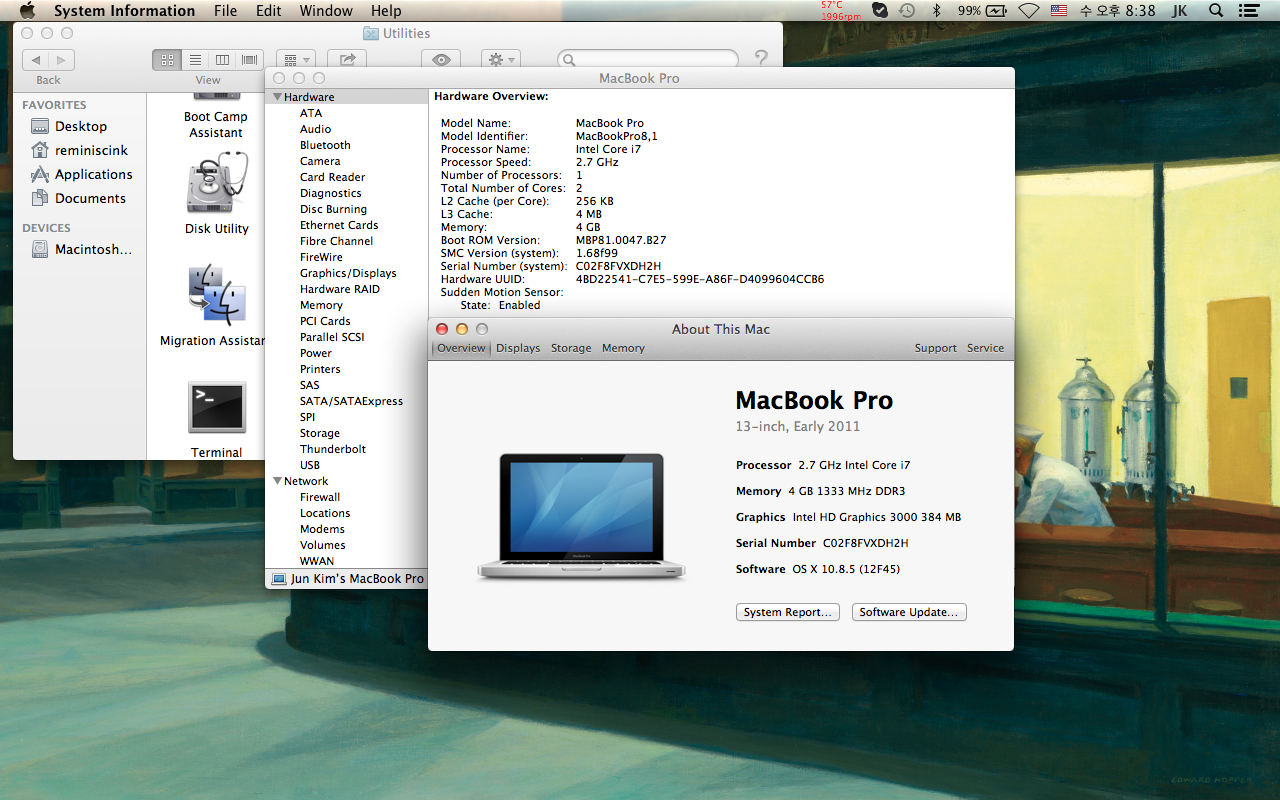The height and width of the screenshot is (800, 1280).
Task: Select Thunderbolt in the hardware list
Action: tap(333, 449)
